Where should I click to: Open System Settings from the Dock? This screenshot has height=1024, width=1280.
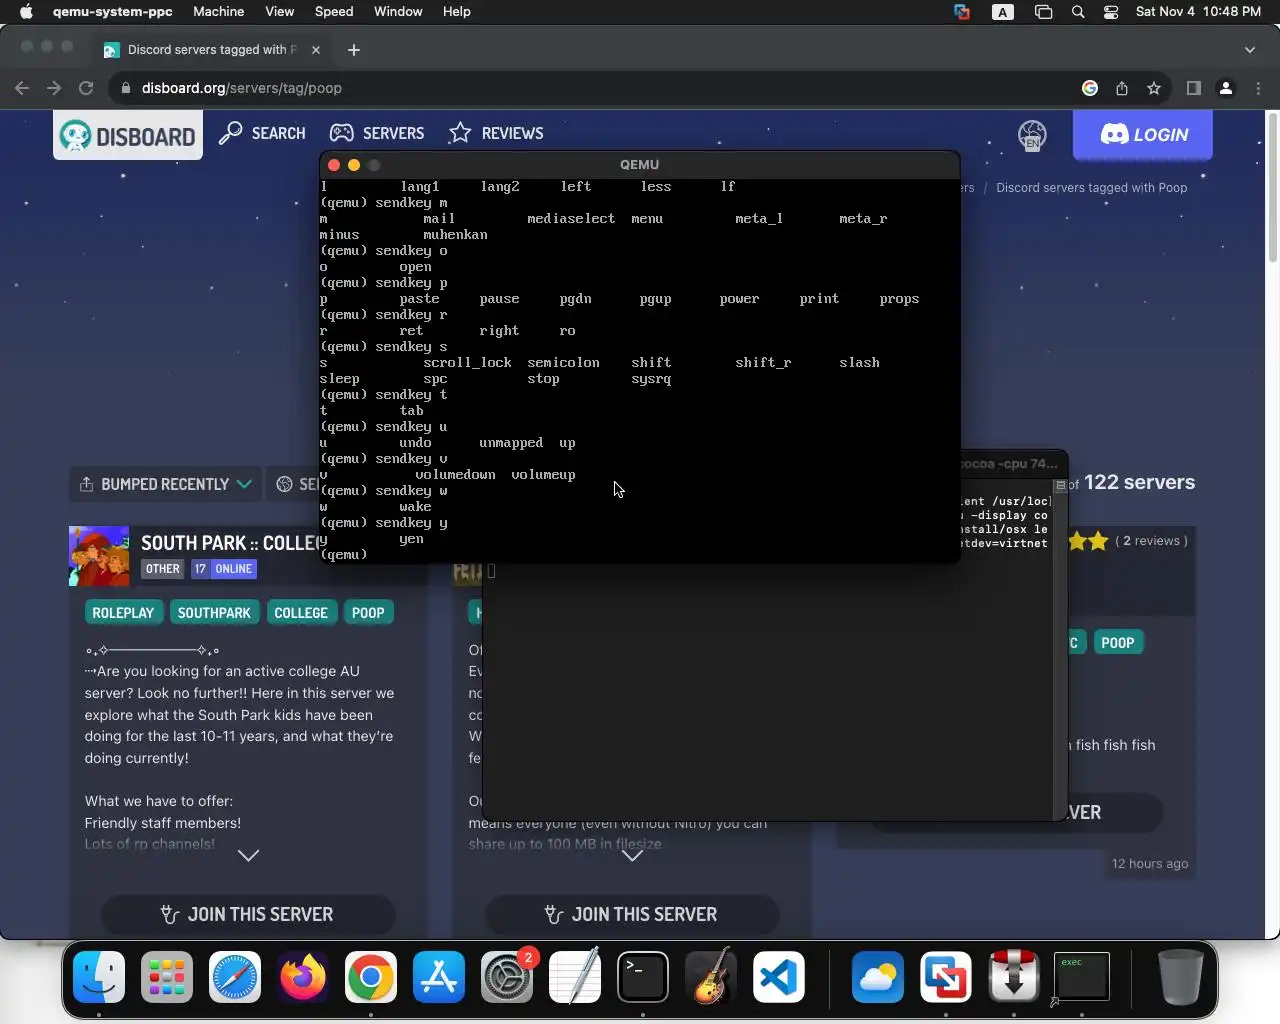pos(507,977)
